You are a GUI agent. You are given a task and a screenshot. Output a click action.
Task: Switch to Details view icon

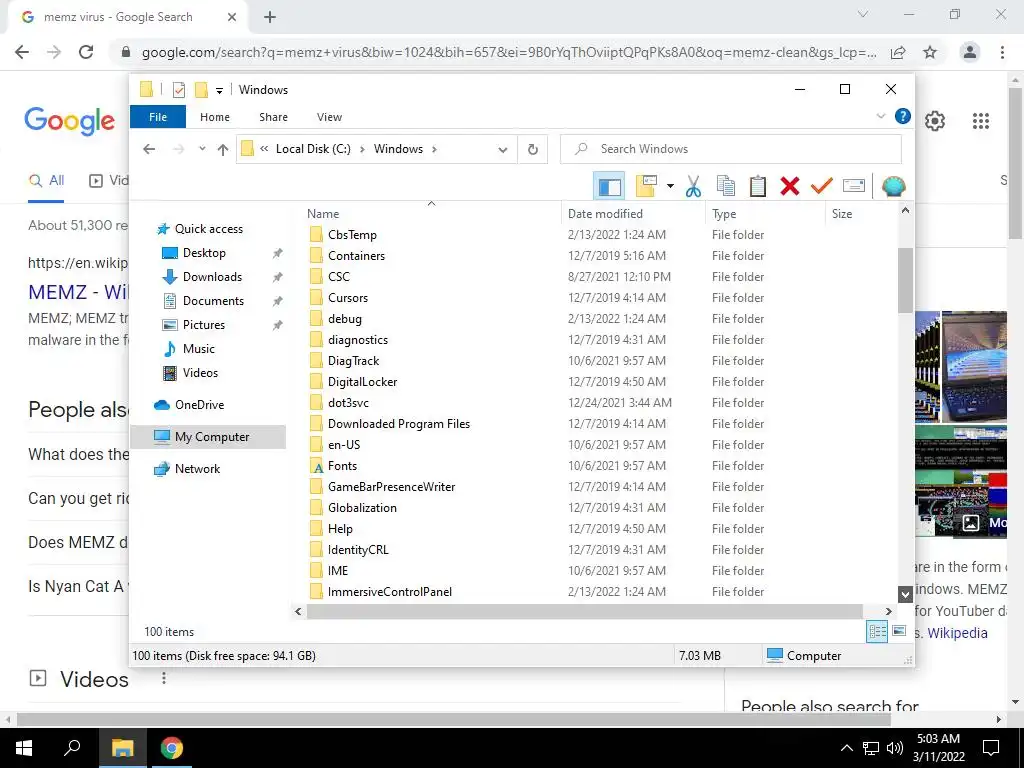(x=876, y=632)
